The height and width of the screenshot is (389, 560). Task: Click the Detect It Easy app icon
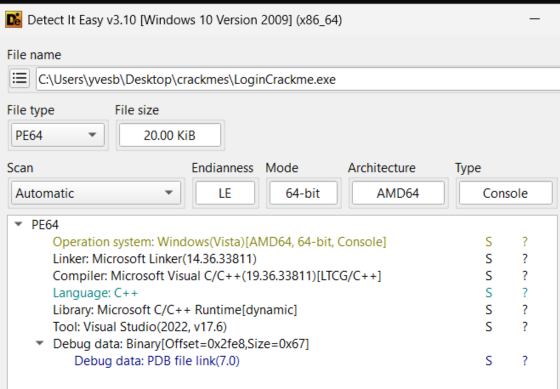[14, 20]
